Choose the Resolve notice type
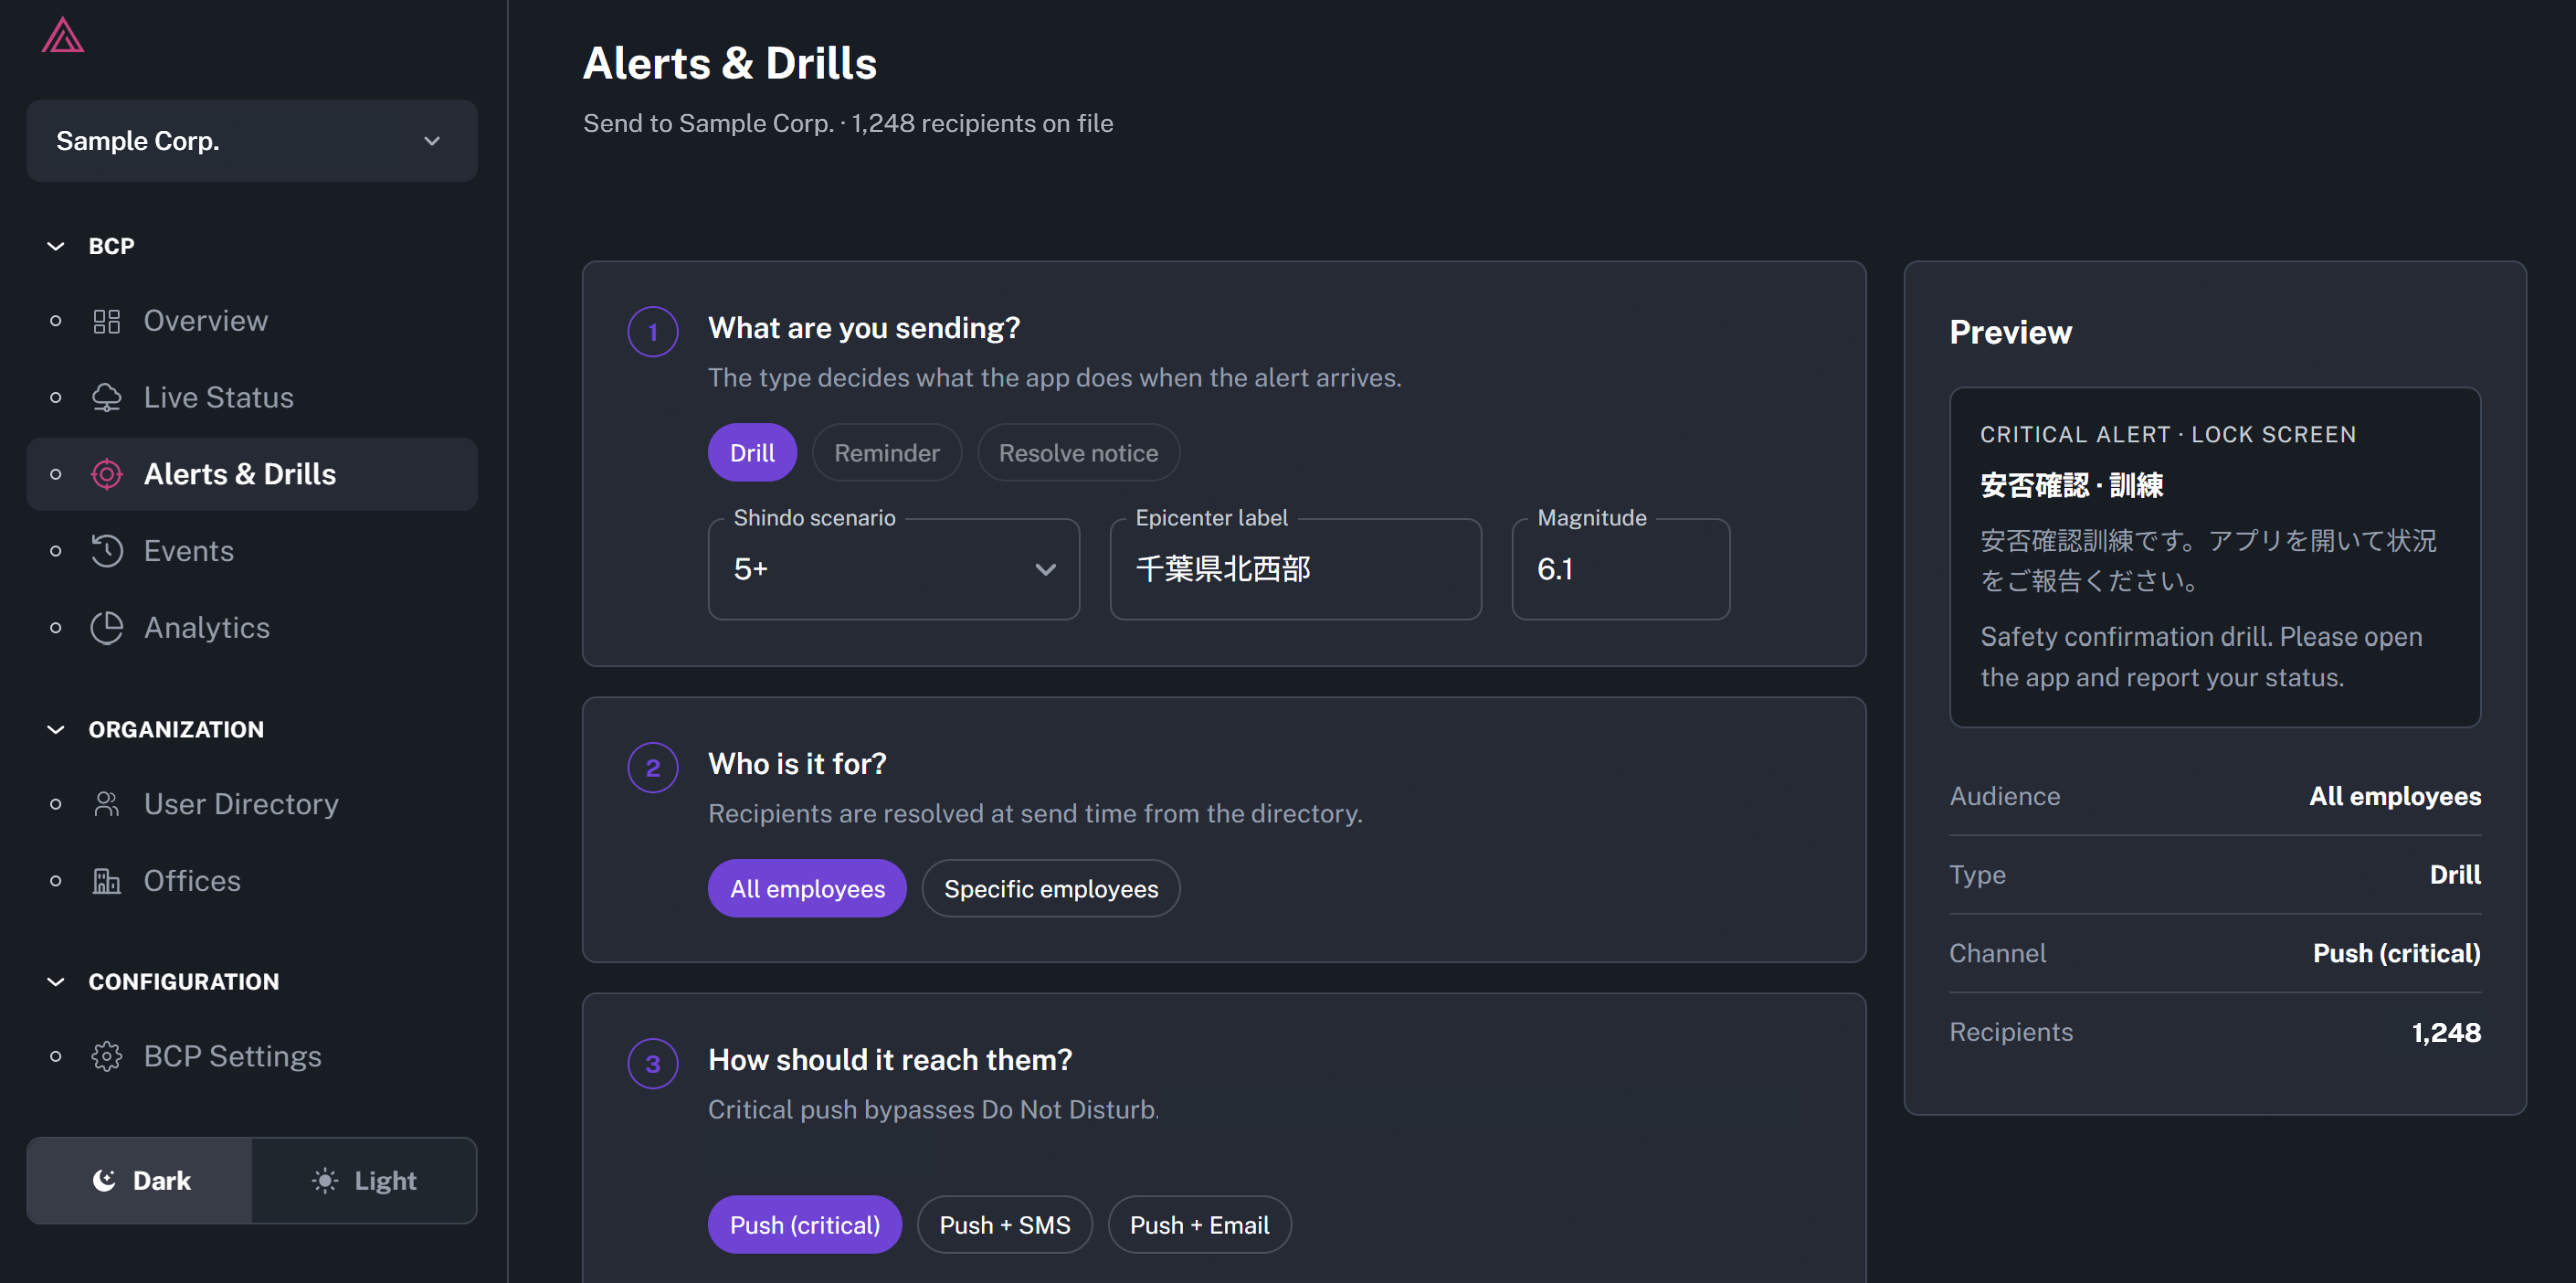The height and width of the screenshot is (1283, 2576). [1078, 453]
